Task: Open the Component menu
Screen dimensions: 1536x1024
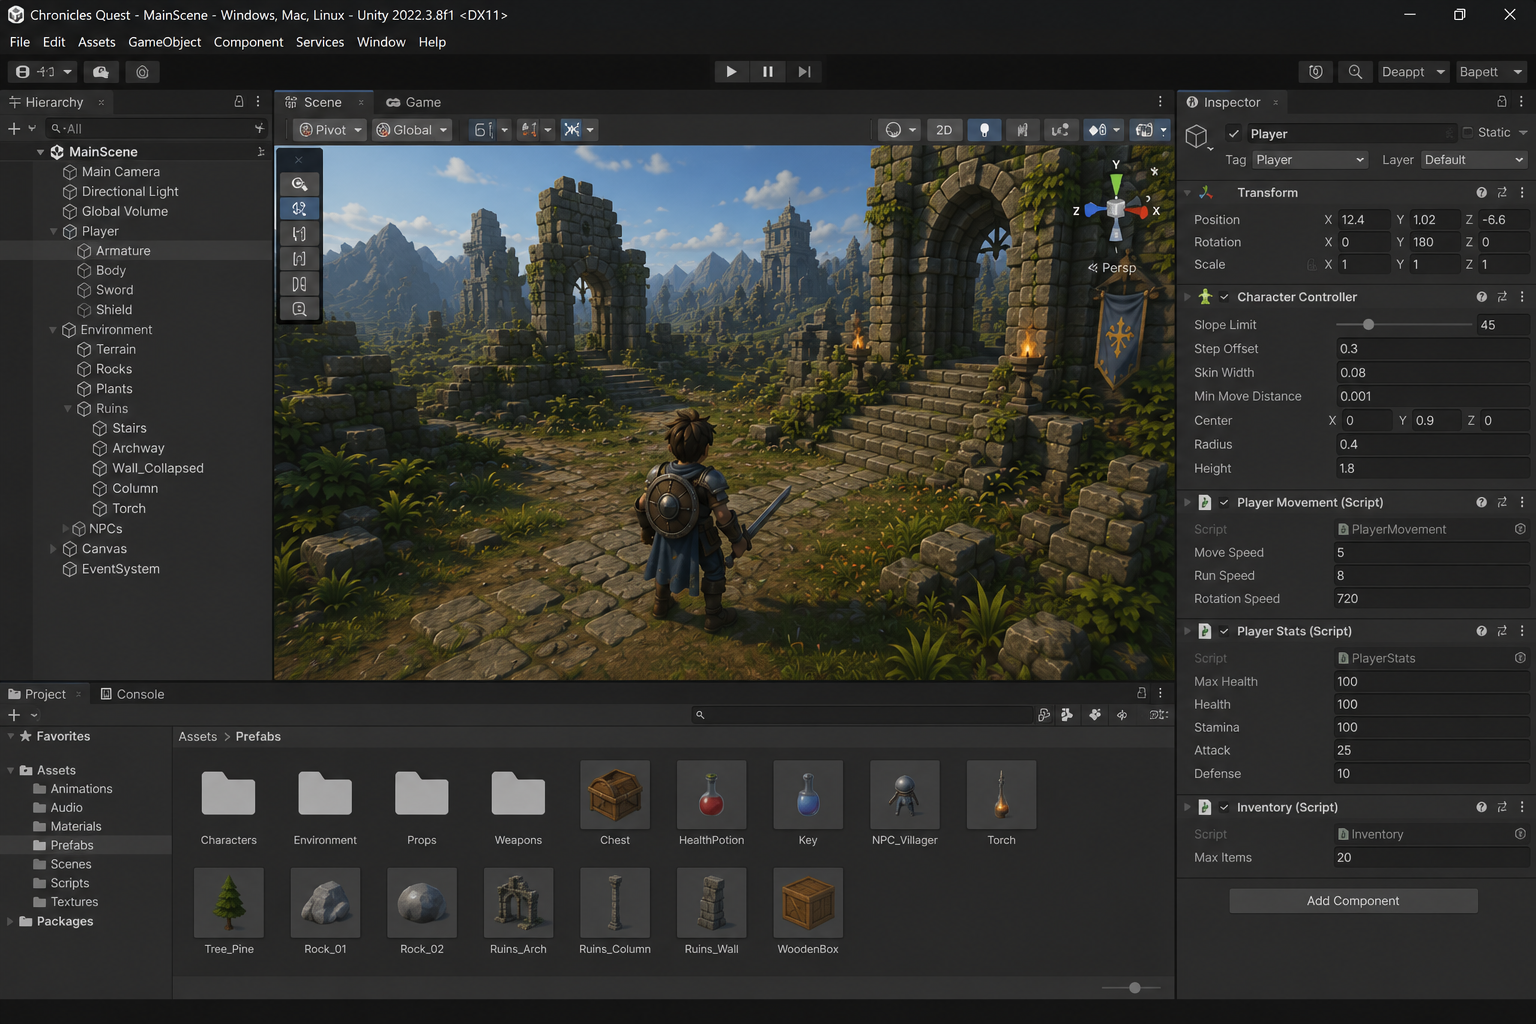Action: click(248, 42)
